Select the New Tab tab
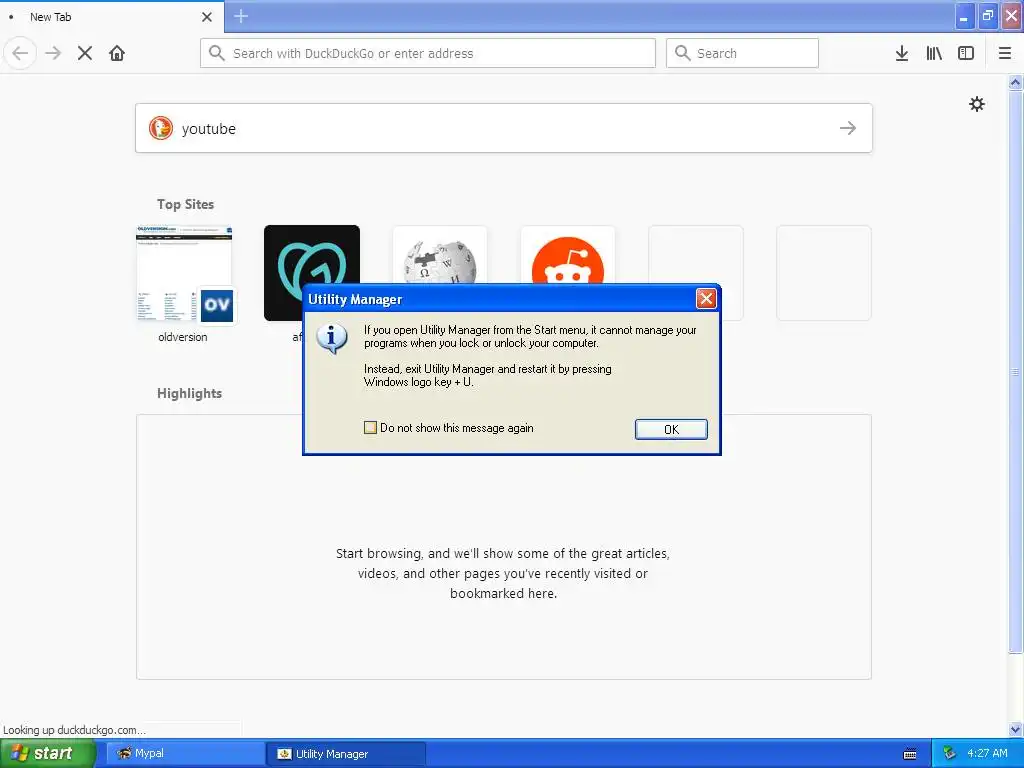The width and height of the screenshot is (1024, 768). pos(111,16)
